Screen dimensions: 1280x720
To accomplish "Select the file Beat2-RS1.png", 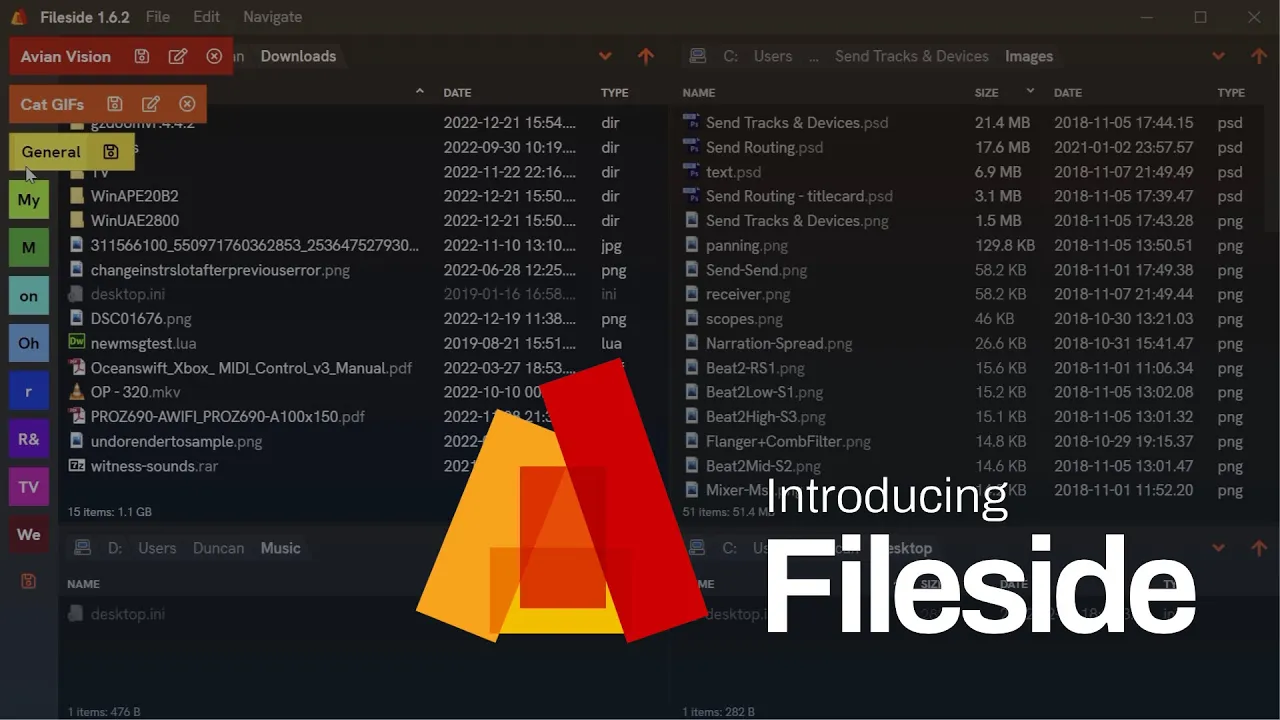I will pyautogui.click(x=755, y=368).
